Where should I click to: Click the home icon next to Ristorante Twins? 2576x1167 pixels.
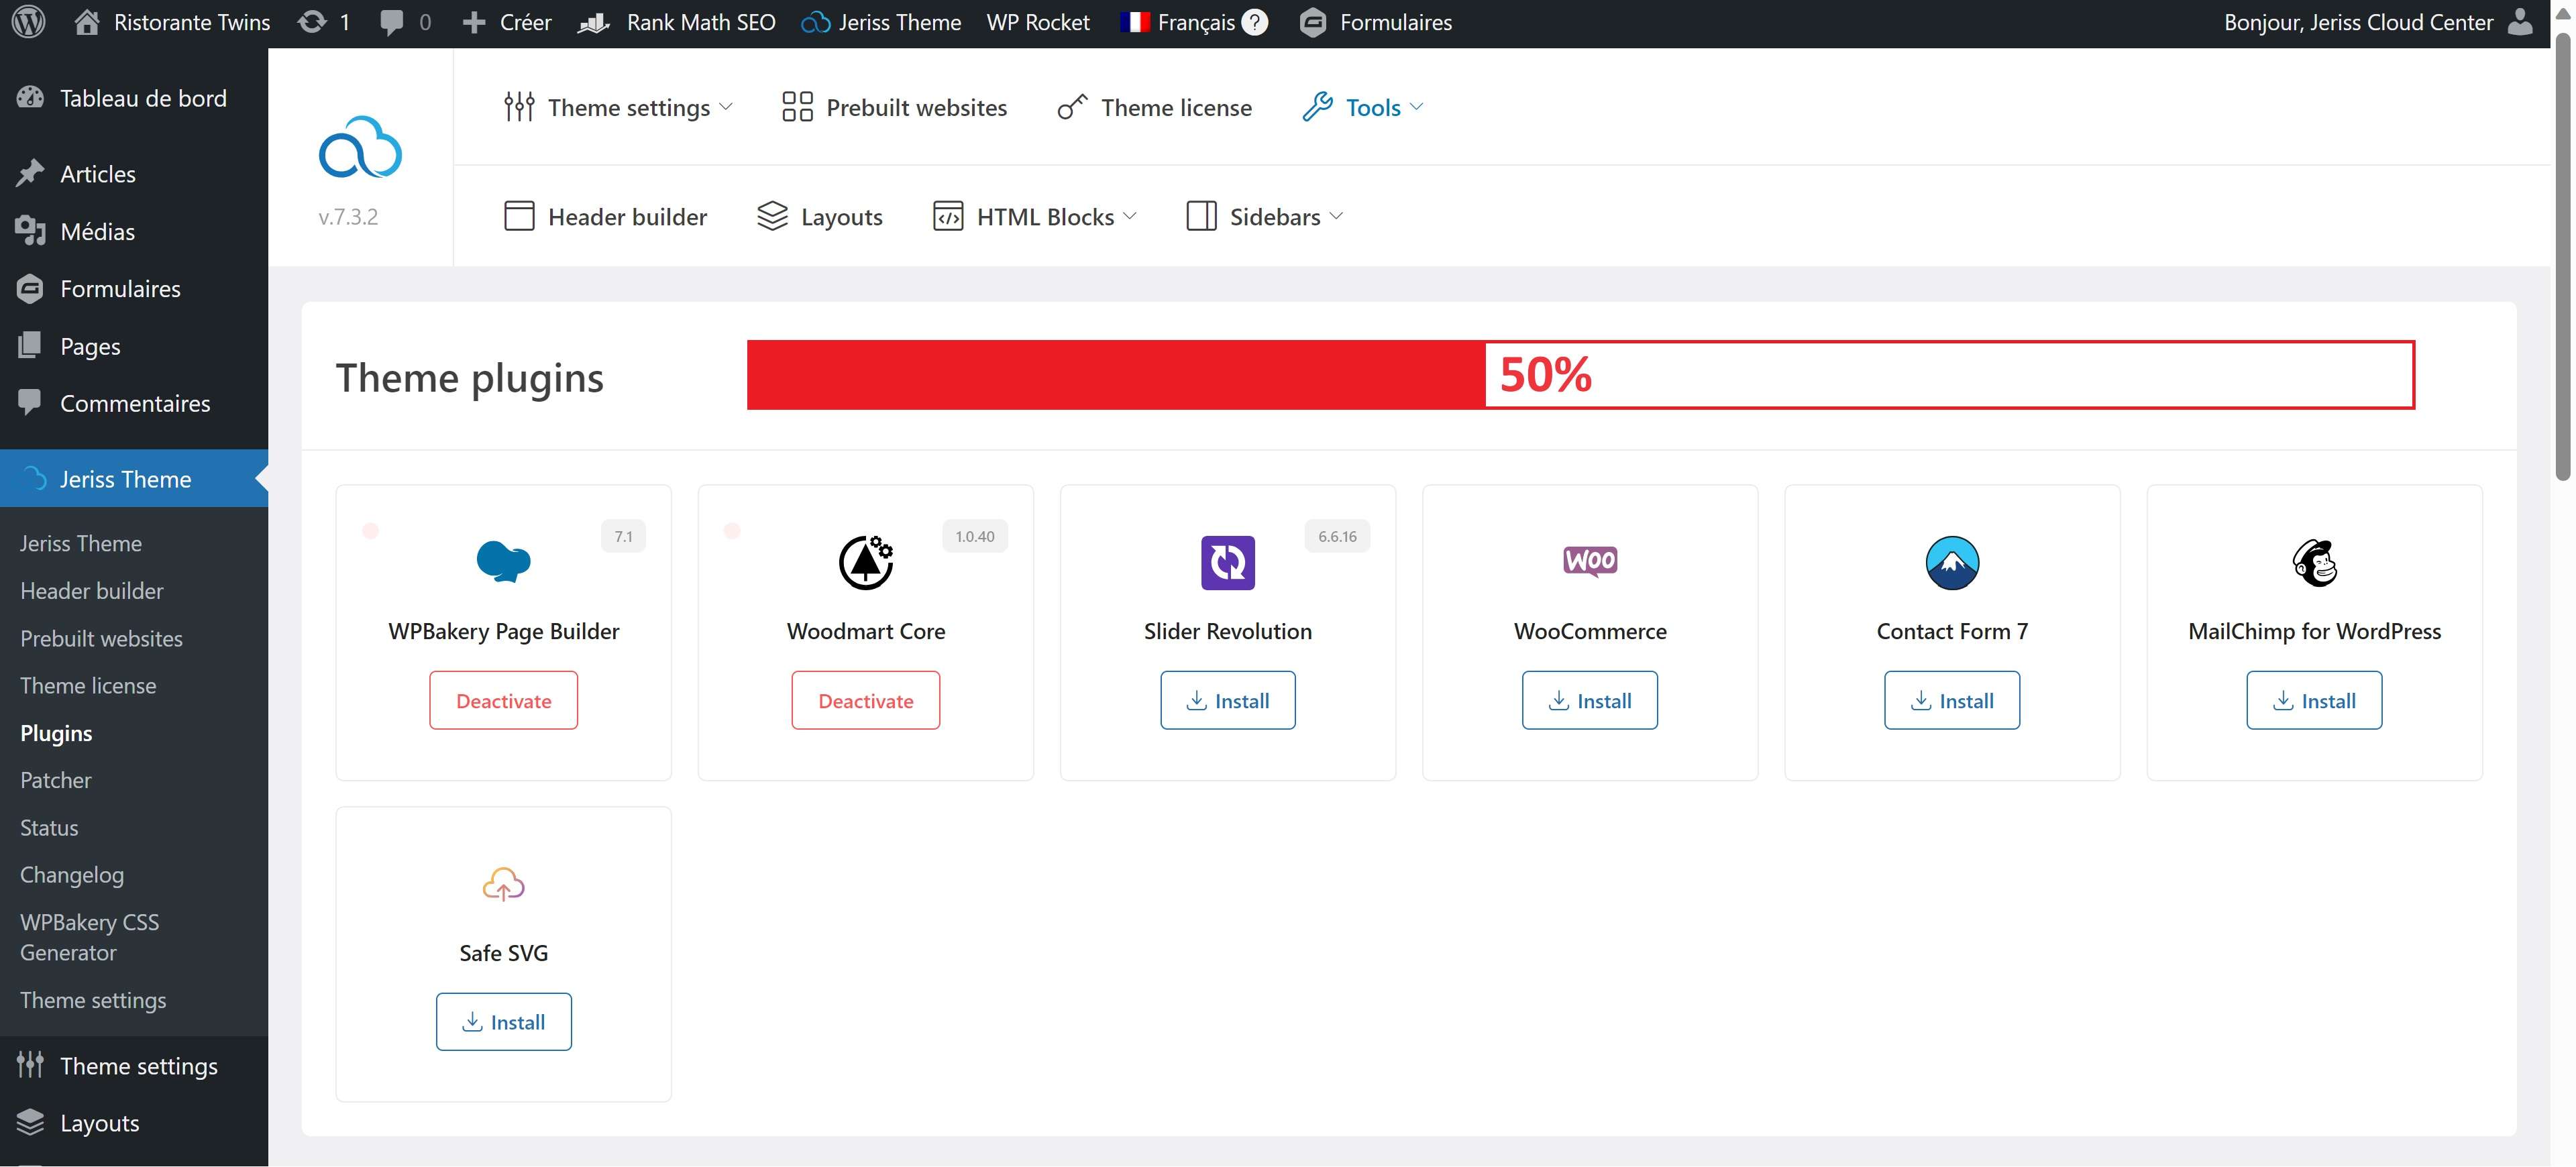(87, 22)
